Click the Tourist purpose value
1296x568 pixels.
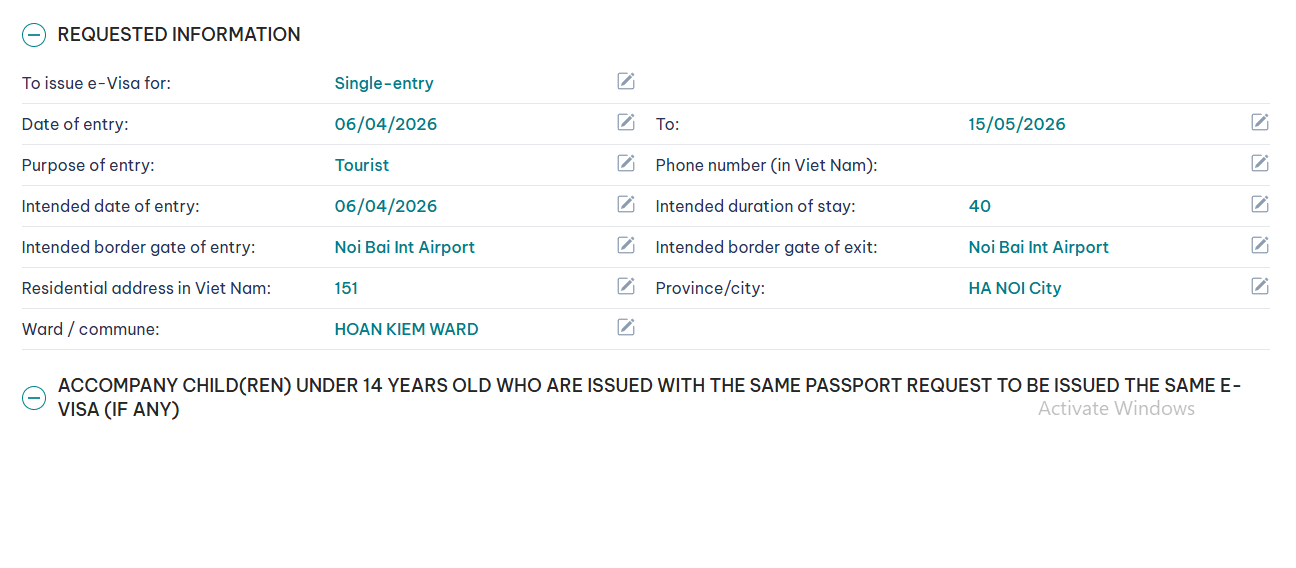(362, 165)
